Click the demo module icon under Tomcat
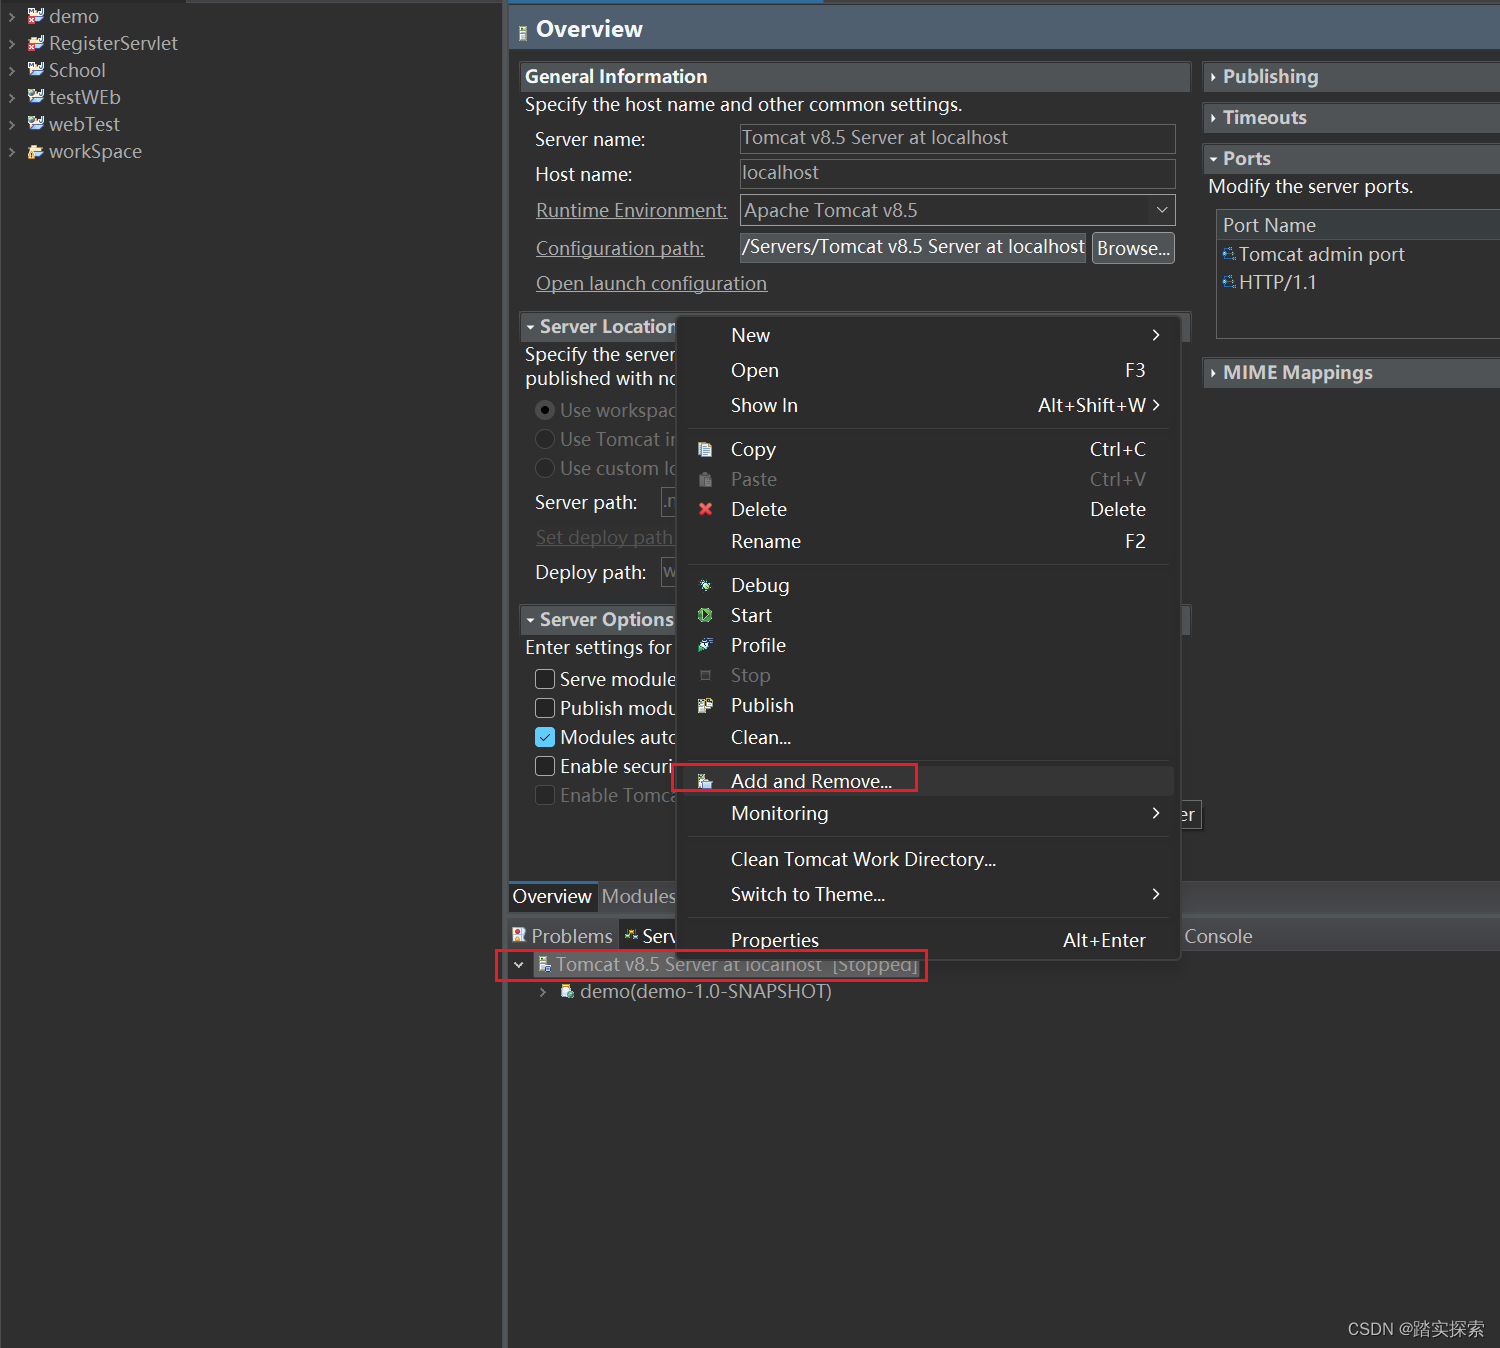1500x1348 pixels. click(x=567, y=991)
